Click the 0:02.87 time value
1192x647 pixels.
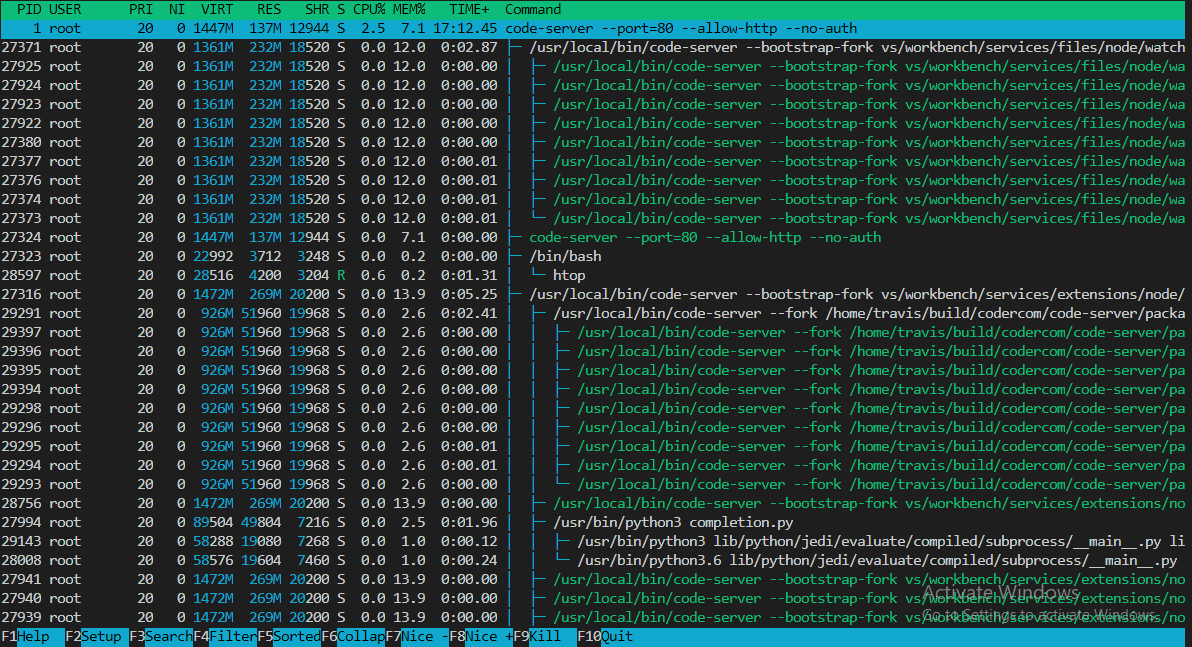point(469,47)
